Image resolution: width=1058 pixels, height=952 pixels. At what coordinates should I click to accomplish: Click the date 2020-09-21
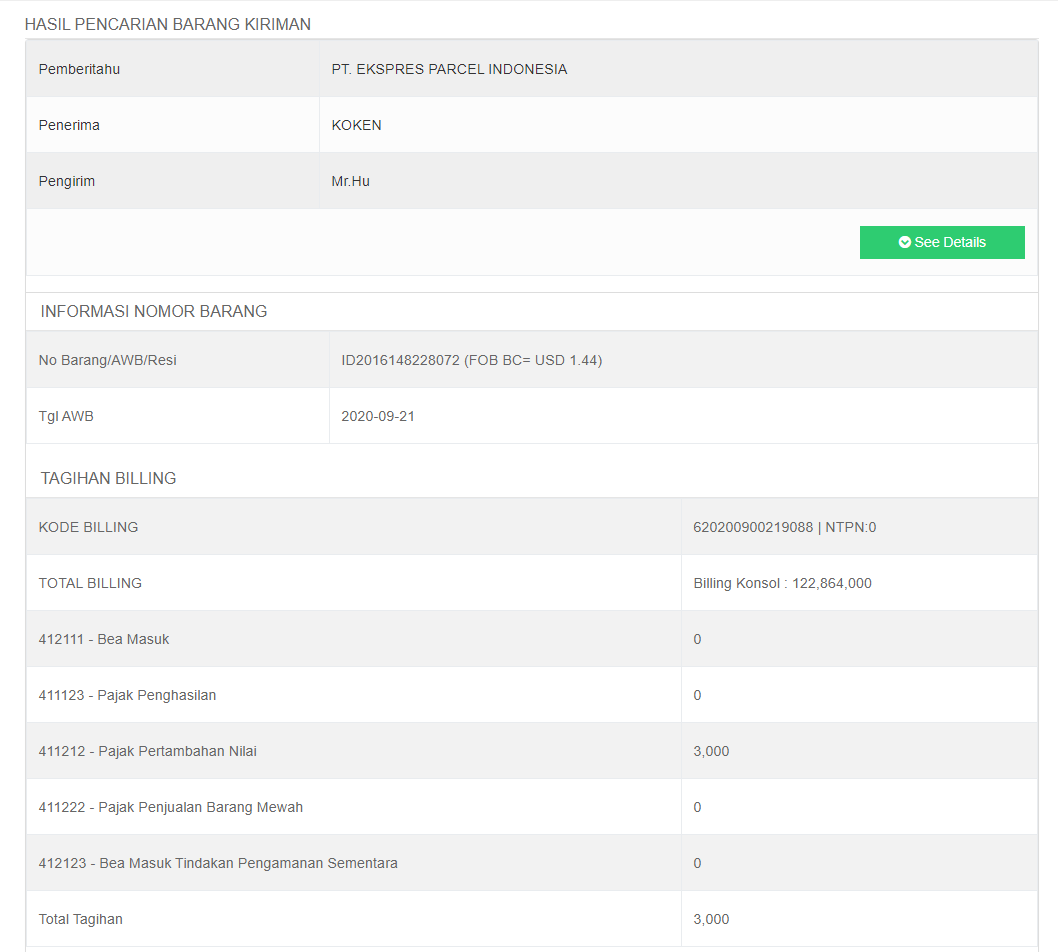378,416
